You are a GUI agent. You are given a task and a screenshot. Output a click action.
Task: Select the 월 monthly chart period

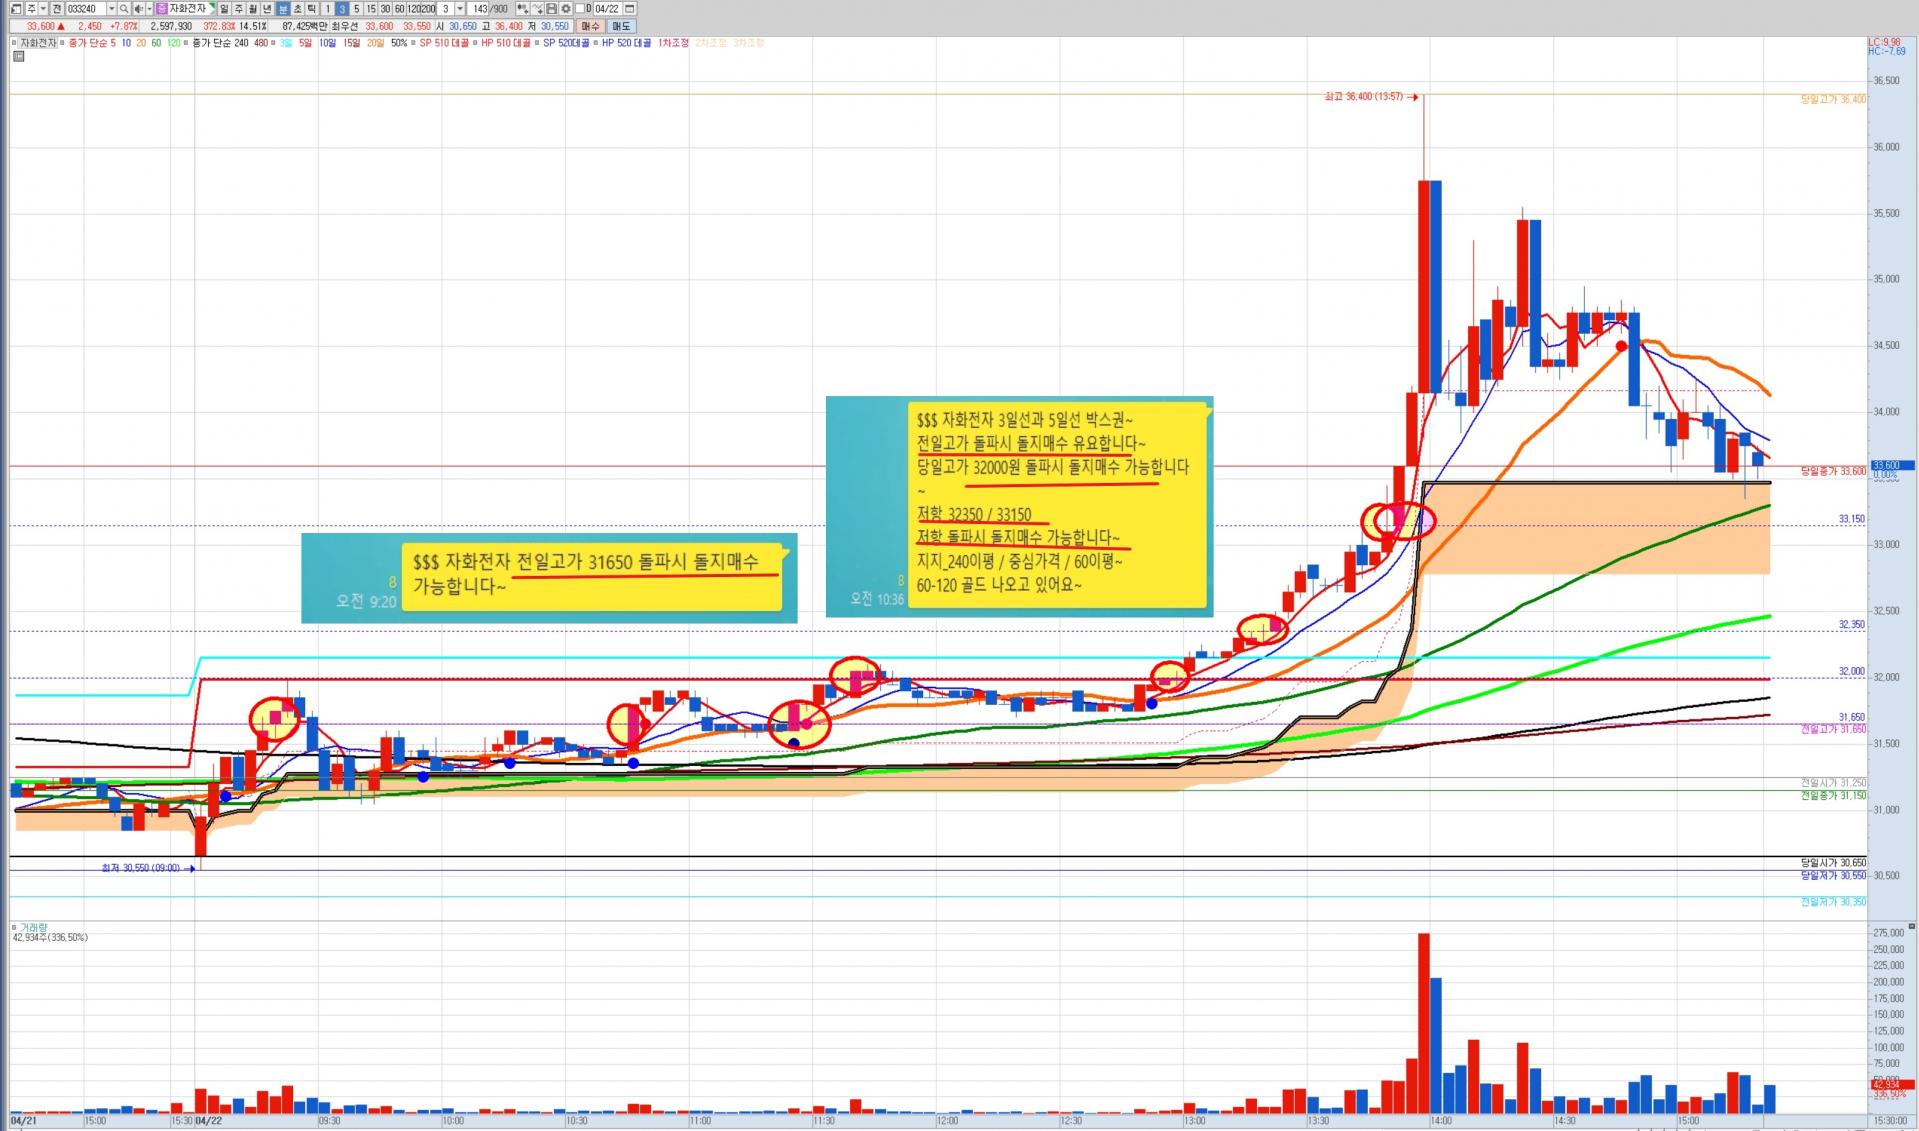[x=253, y=9]
